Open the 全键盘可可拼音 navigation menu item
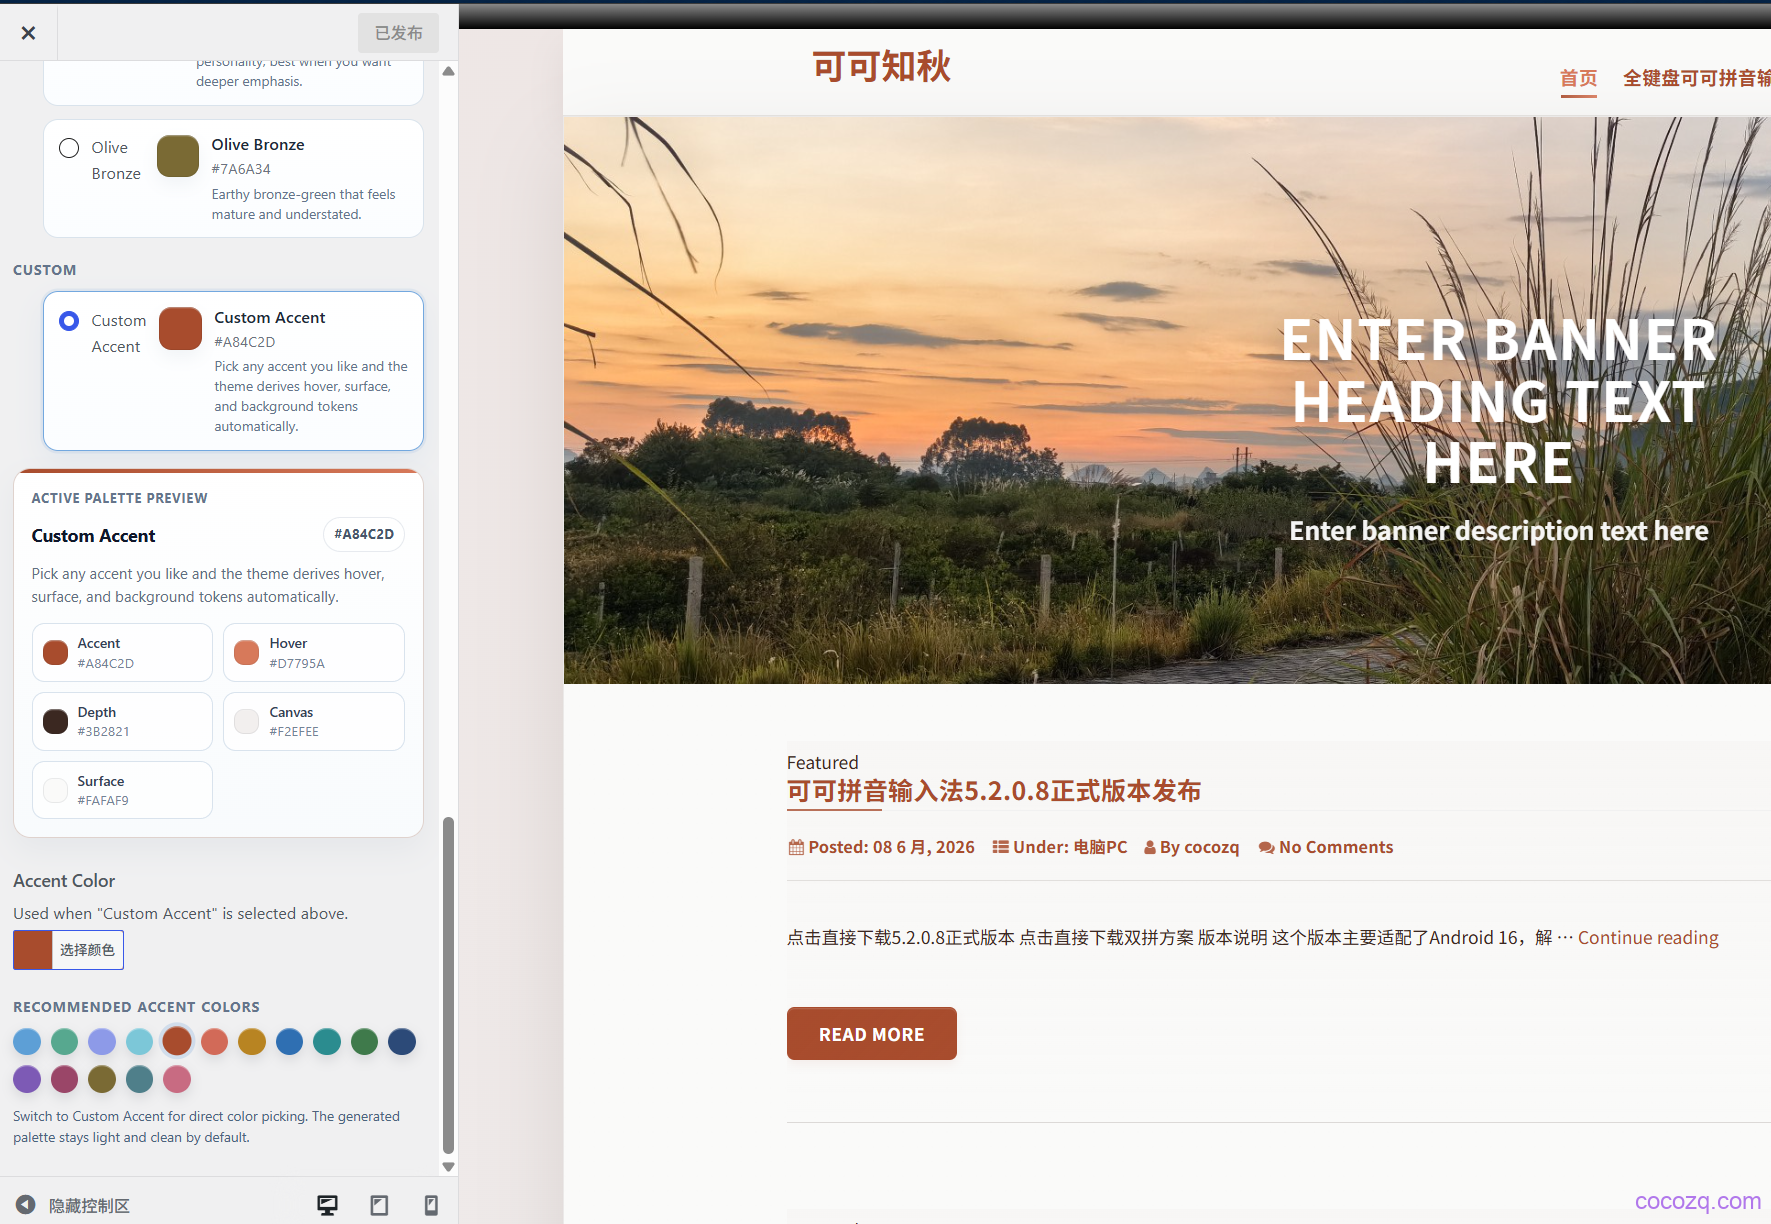The width and height of the screenshot is (1771, 1224). pos(1697,78)
